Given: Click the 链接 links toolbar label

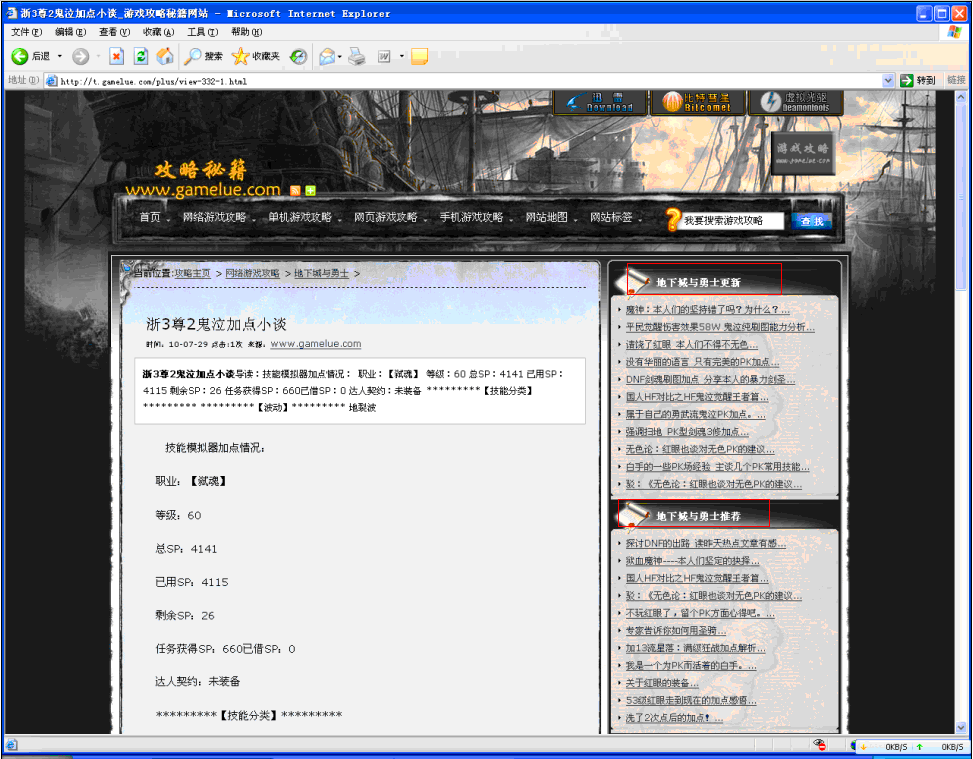Looking at the screenshot, I should [x=956, y=80].
